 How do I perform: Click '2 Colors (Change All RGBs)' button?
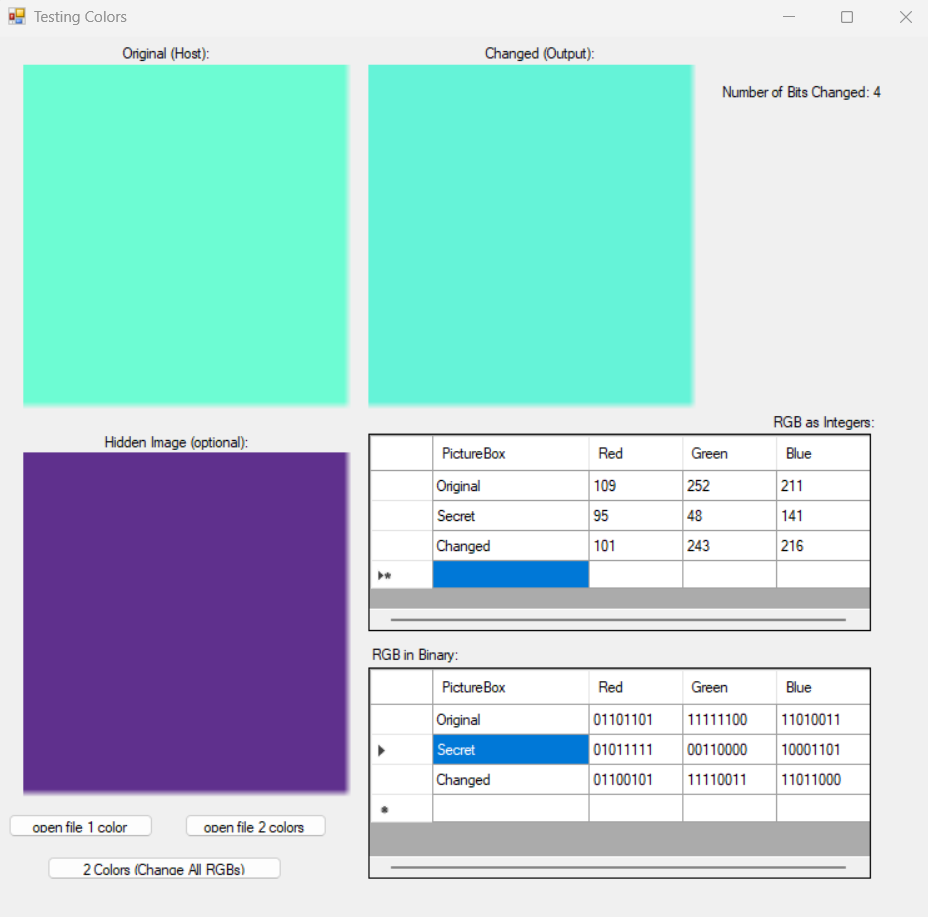tap(164, 868)
